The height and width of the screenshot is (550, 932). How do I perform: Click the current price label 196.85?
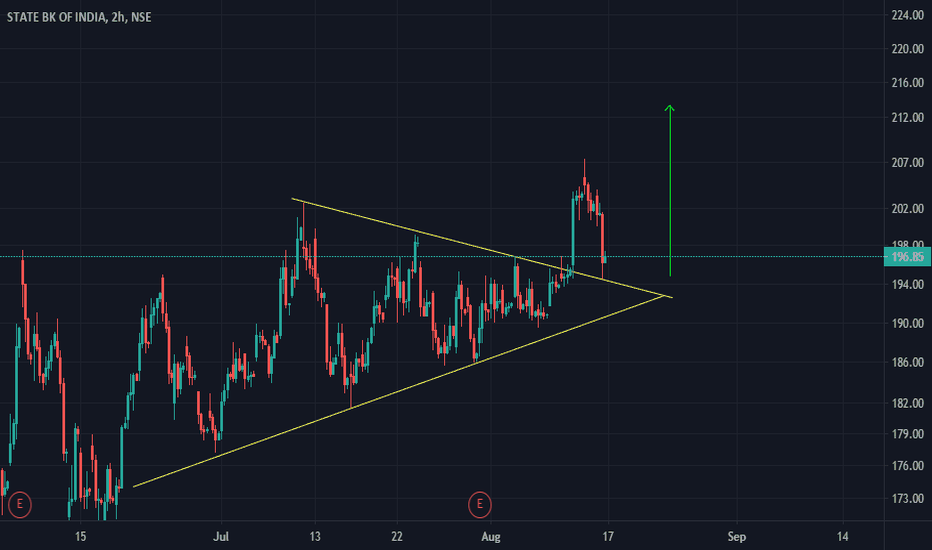click(x=908, y=257)
